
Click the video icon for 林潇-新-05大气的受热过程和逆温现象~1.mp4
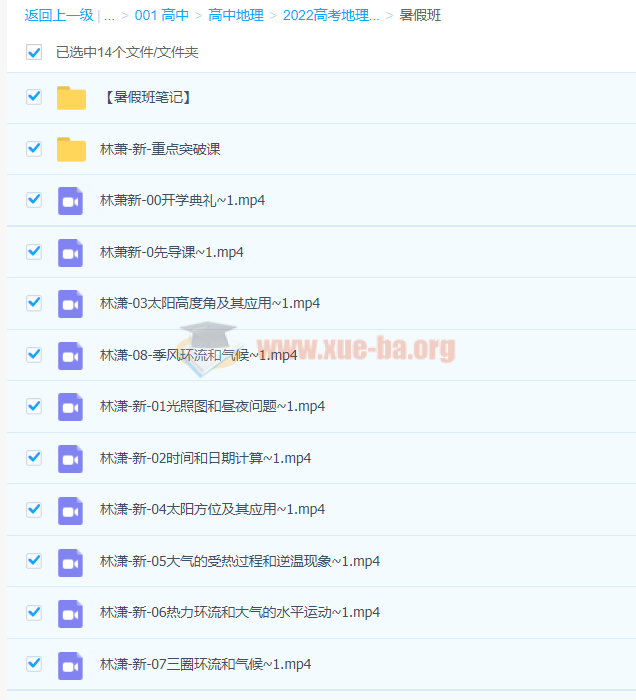tap(71, 562)
